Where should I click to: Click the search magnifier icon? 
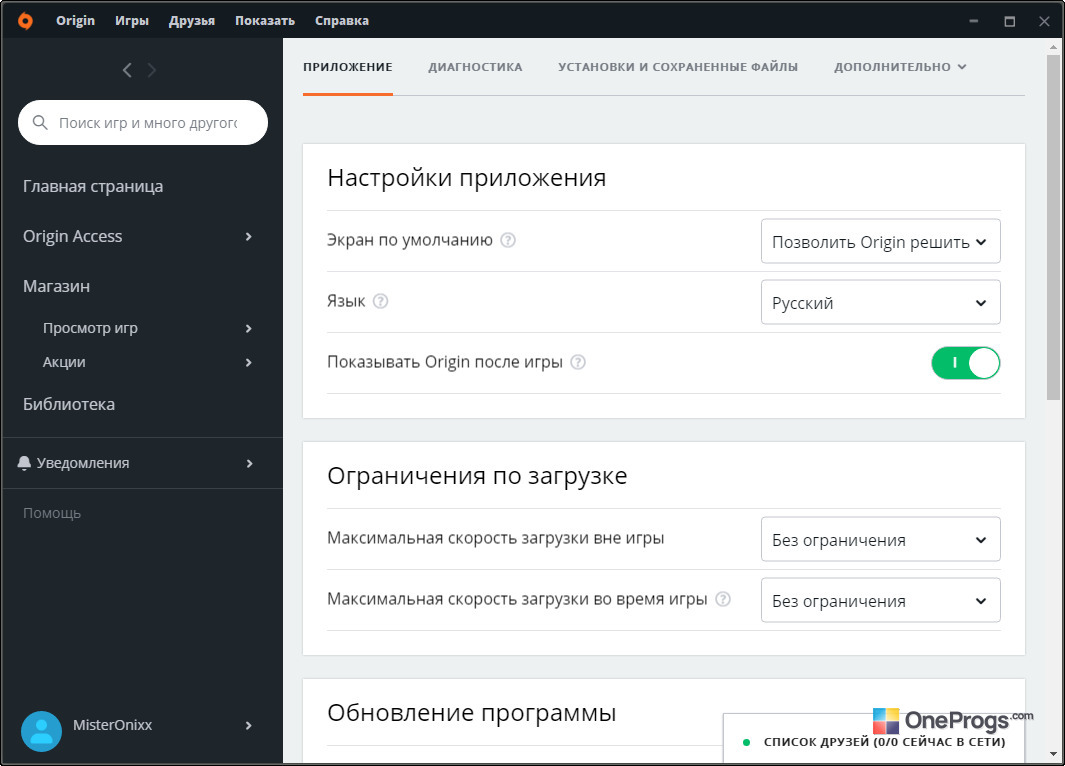40,123
